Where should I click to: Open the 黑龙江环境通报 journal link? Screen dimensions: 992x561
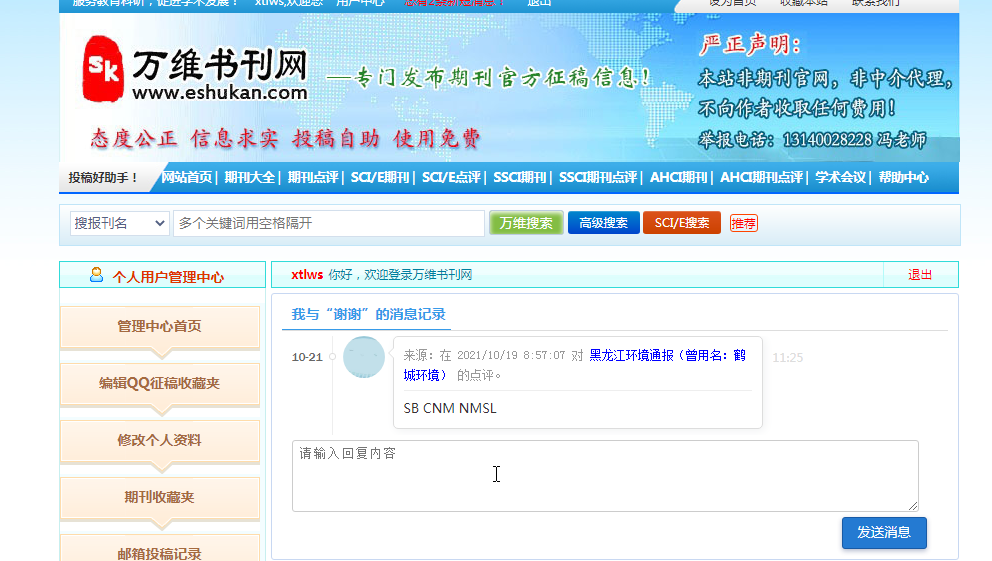[667, 355]
